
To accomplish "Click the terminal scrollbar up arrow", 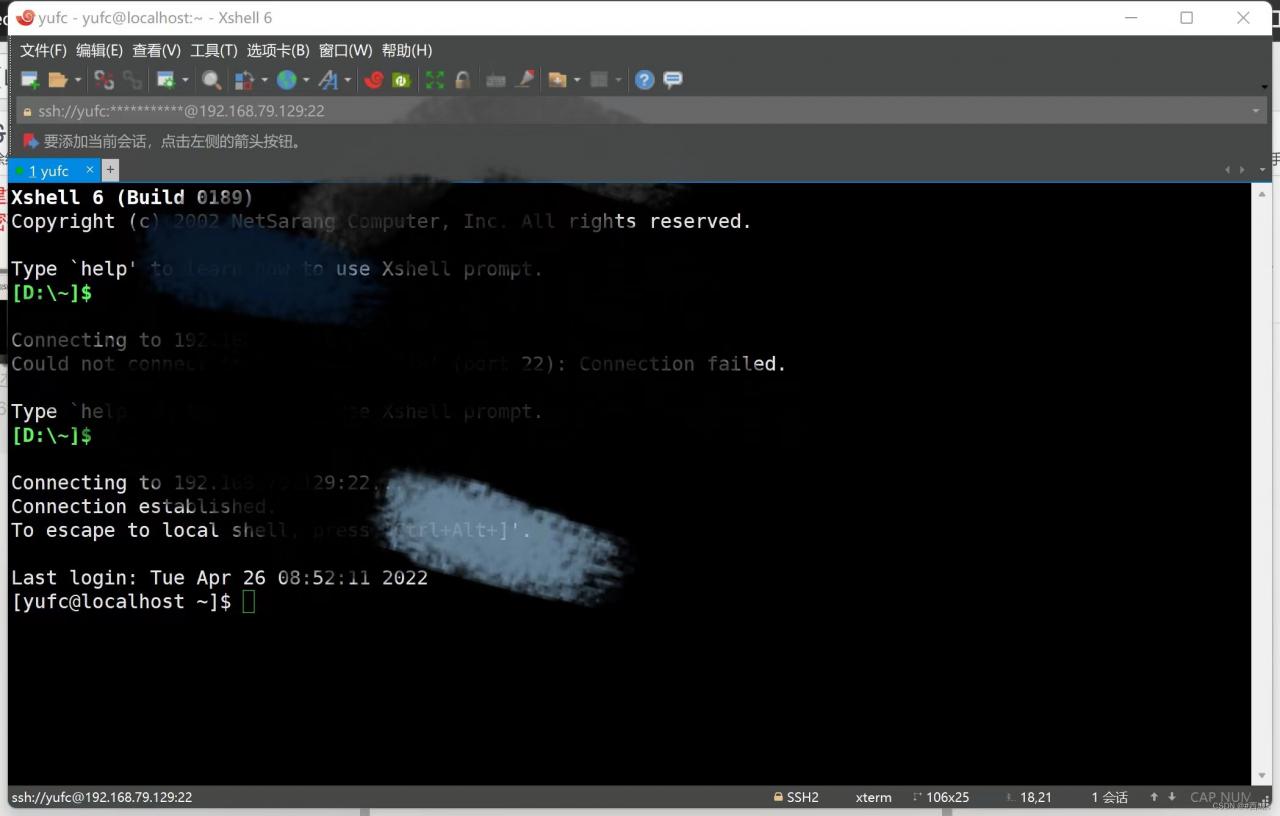I will pos(1260,192).
